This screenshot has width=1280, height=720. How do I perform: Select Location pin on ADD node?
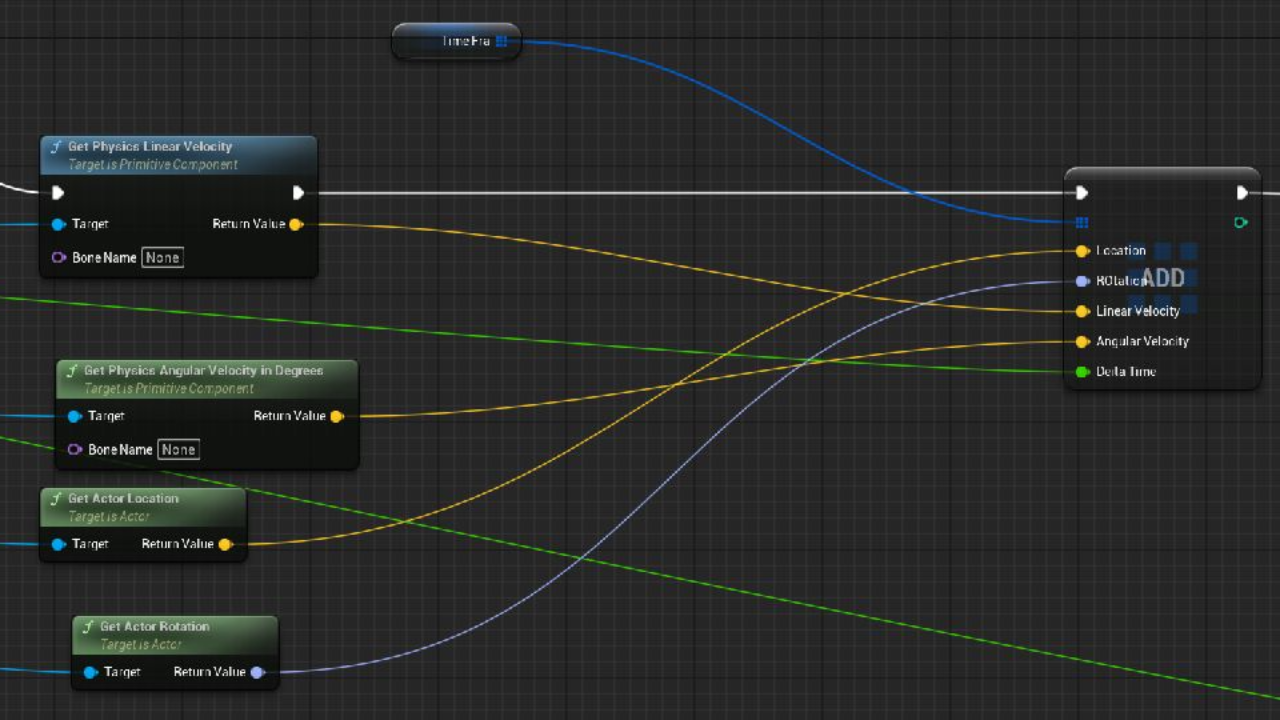click(1082, 251)
